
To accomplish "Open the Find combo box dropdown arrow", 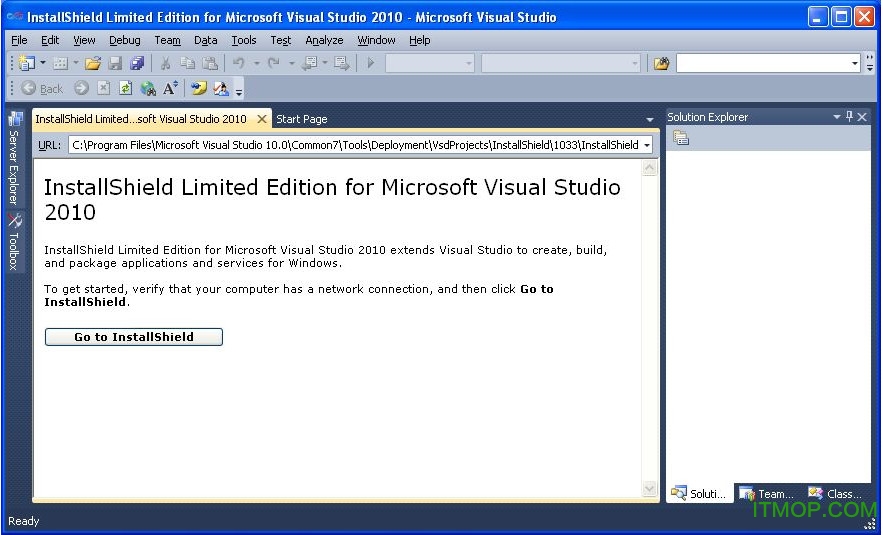I will coord(855,63).
